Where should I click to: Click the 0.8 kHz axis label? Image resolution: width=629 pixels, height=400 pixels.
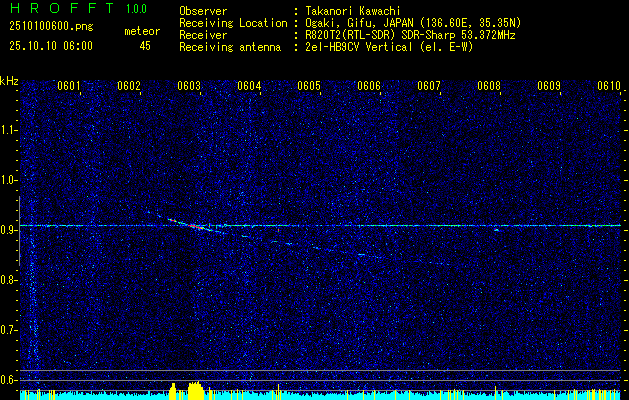tap(8, 280)
